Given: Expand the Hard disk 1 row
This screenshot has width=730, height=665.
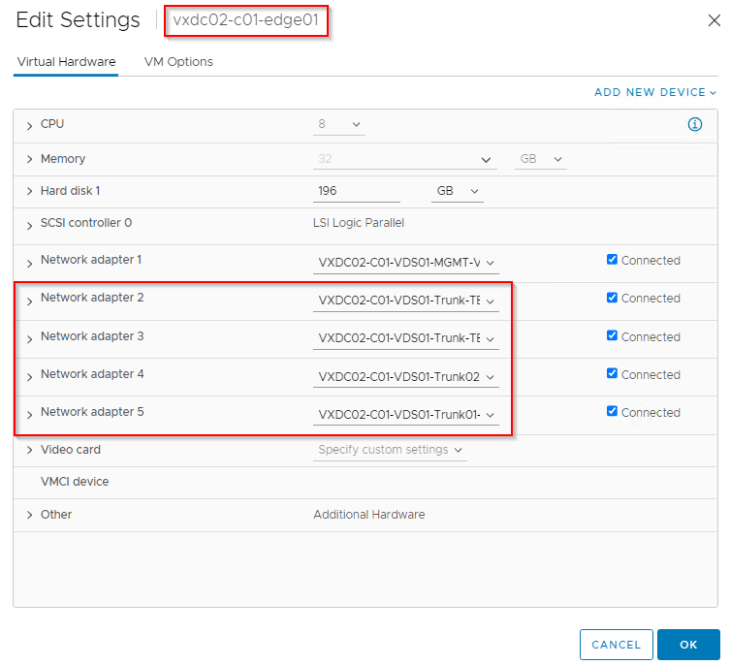Looking at the screenshot, I should tap(29, 191).
